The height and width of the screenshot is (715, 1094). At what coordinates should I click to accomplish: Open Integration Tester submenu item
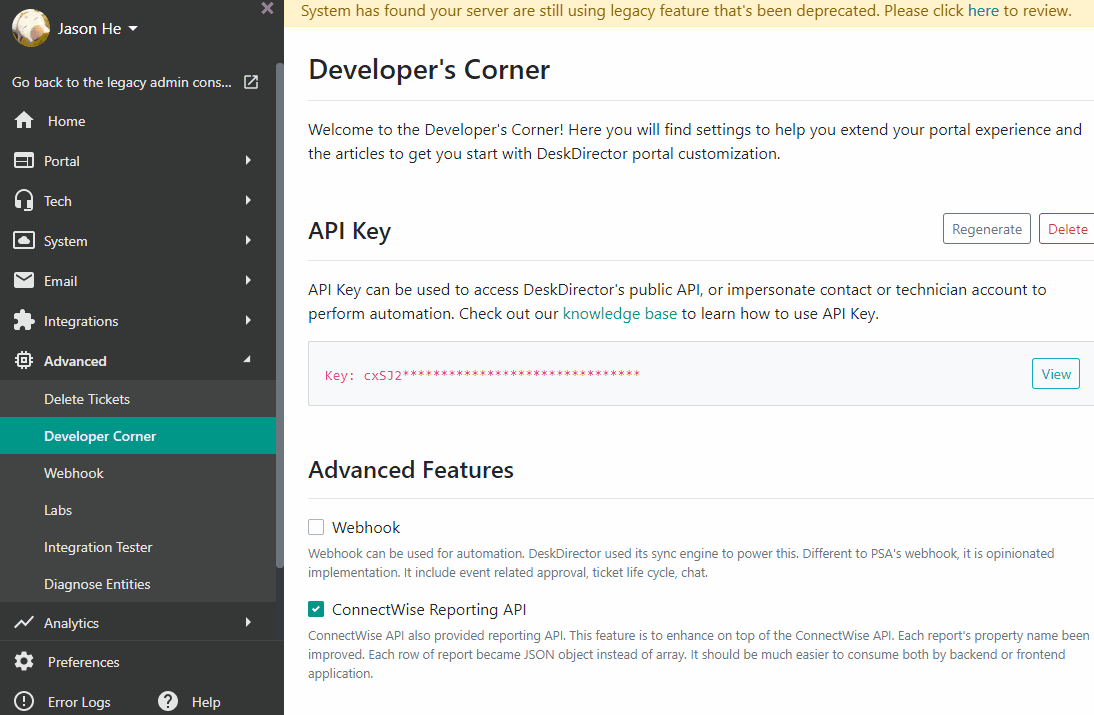138,547
